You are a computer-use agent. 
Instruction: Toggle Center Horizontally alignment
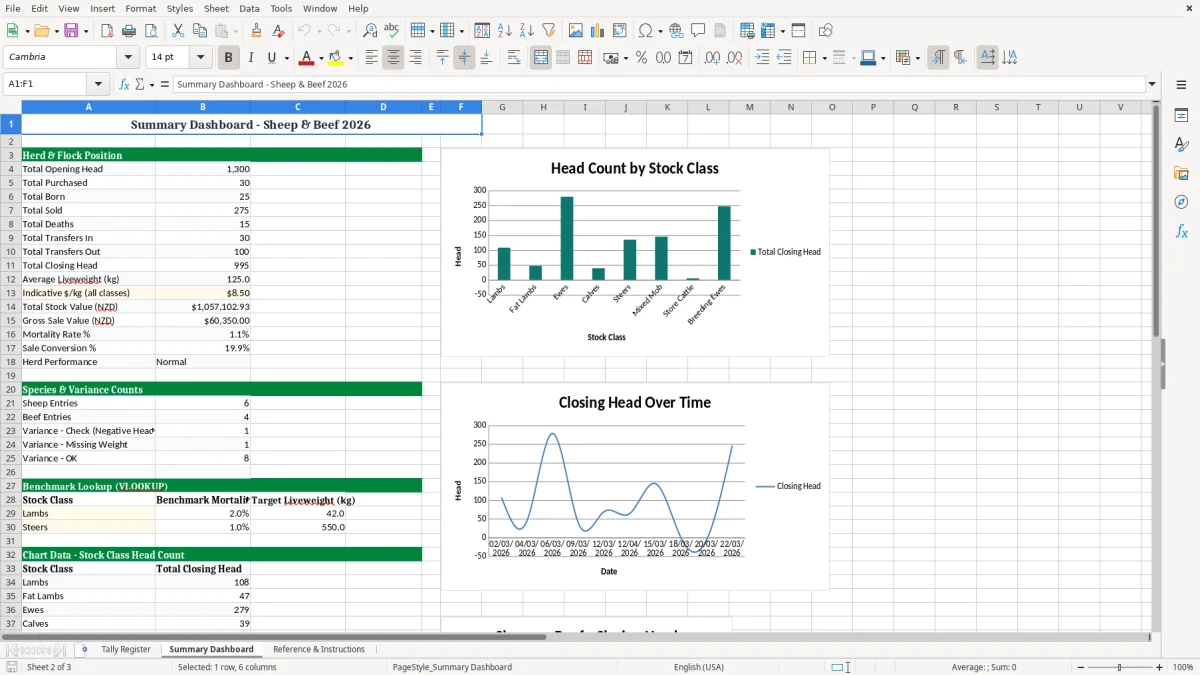click(393, 58)
